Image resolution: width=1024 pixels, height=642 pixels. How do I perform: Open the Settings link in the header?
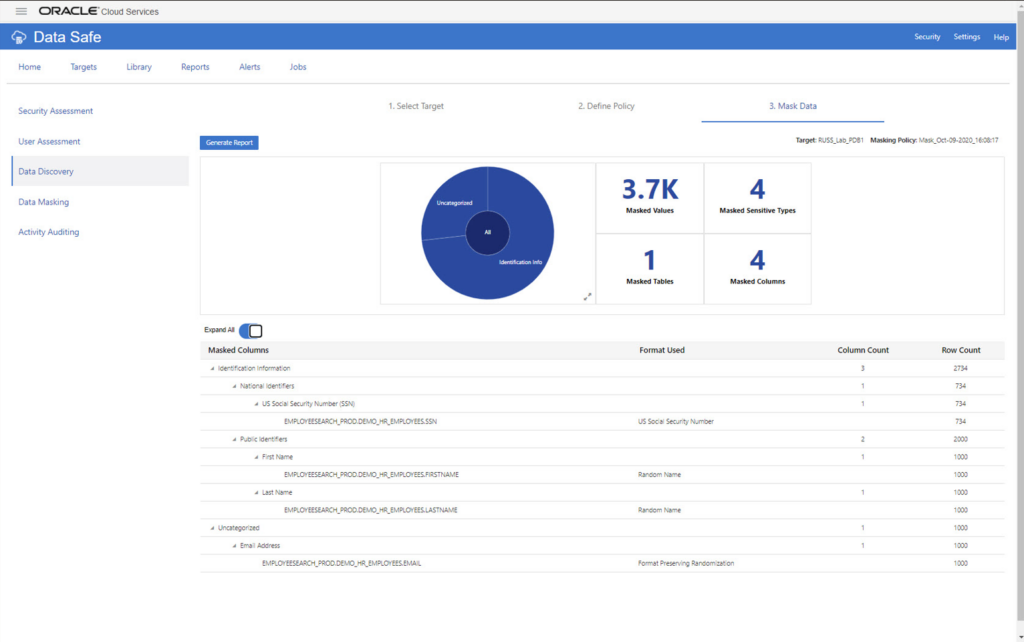point(966,36)
